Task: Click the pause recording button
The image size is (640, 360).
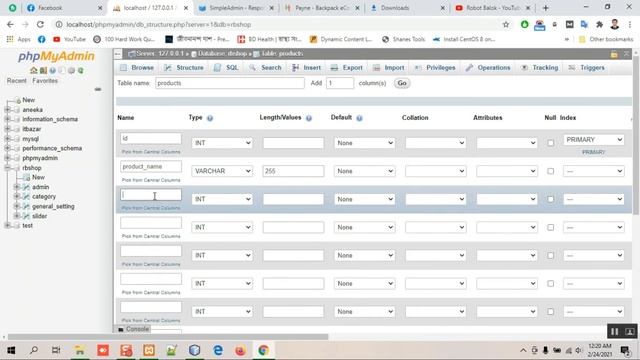Action: (615, 331)
